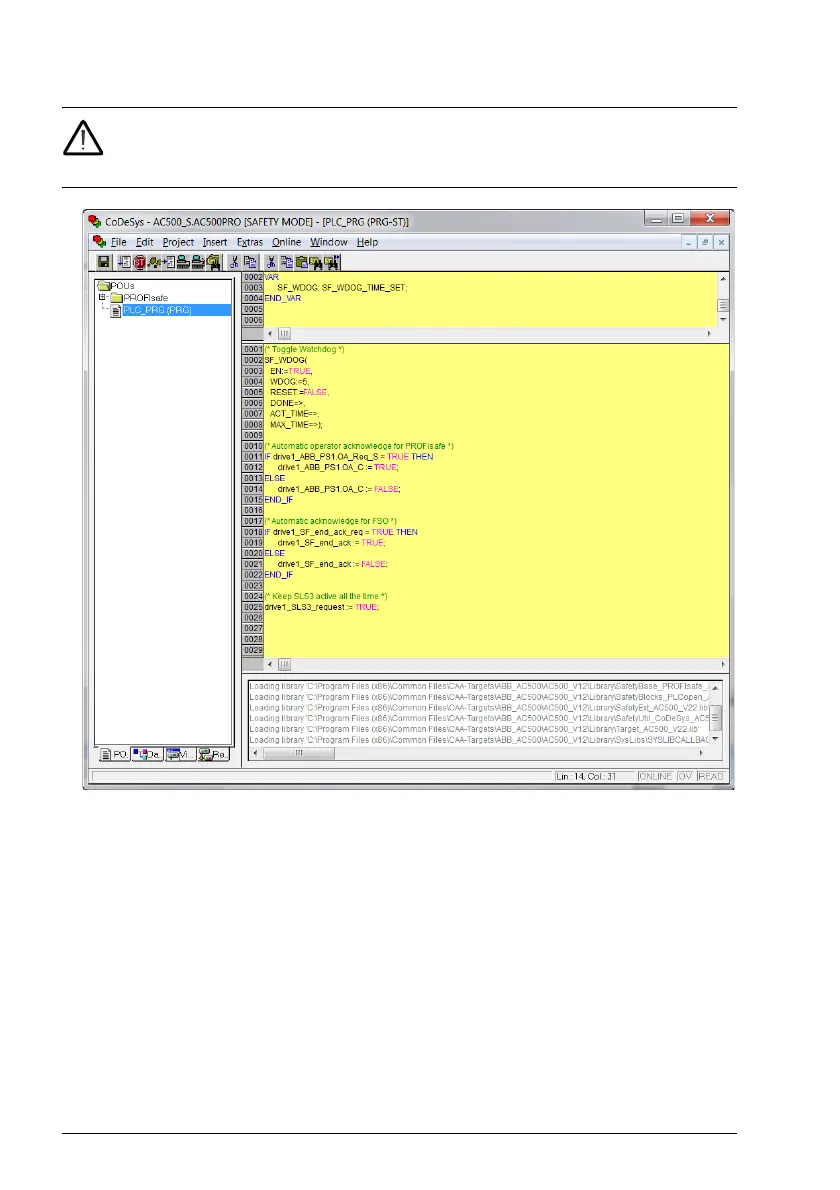Click the Find binoculars toolbar icon

(316, 262)
